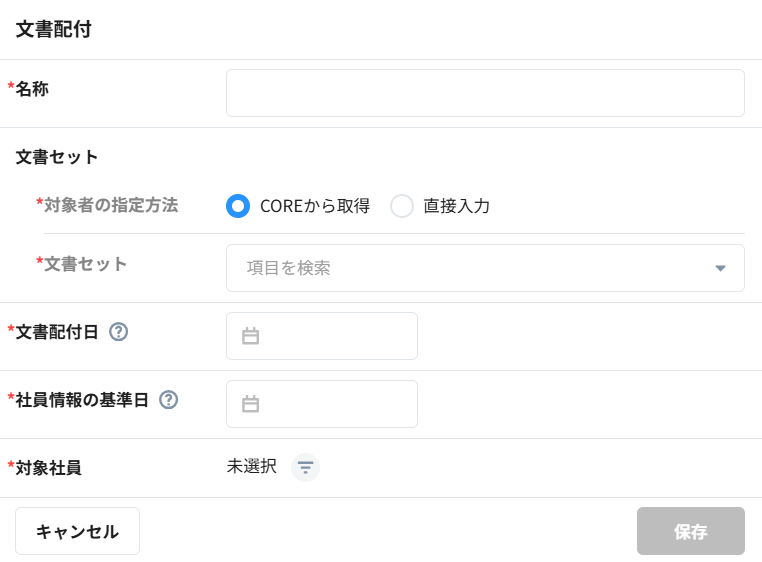Click calendar icon in 社員情報の基準日 field
762x562 pixels.
[250, 405]
